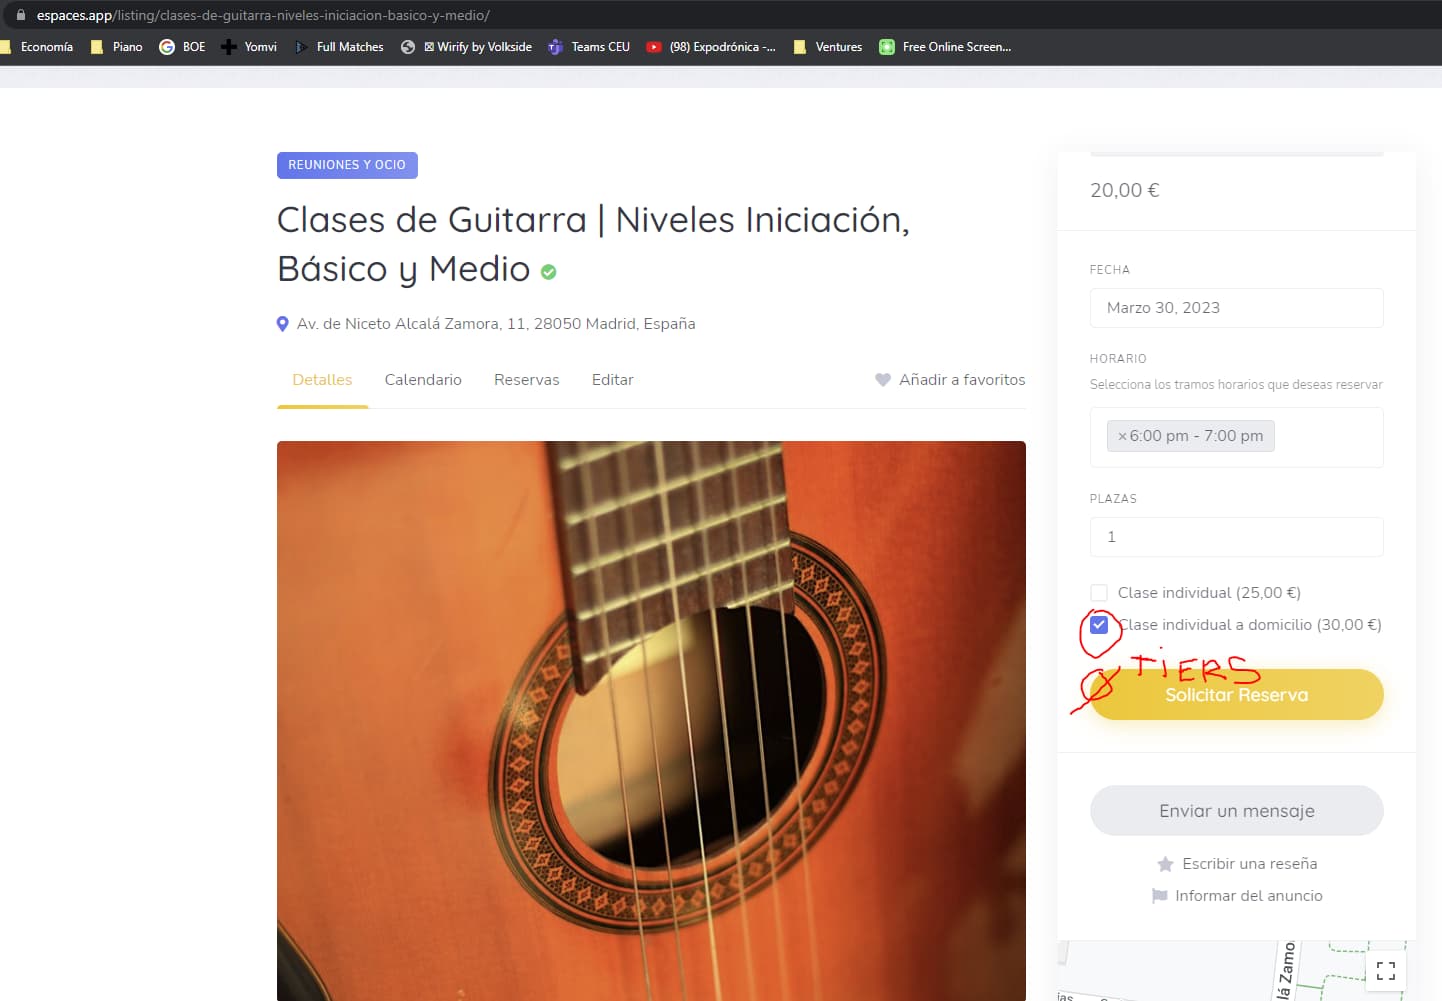Viewport: 1442px width, 1001px height.
Task: Remove the 6:00 pm - 7:00 pm time slot
Action: [1122, 436]
